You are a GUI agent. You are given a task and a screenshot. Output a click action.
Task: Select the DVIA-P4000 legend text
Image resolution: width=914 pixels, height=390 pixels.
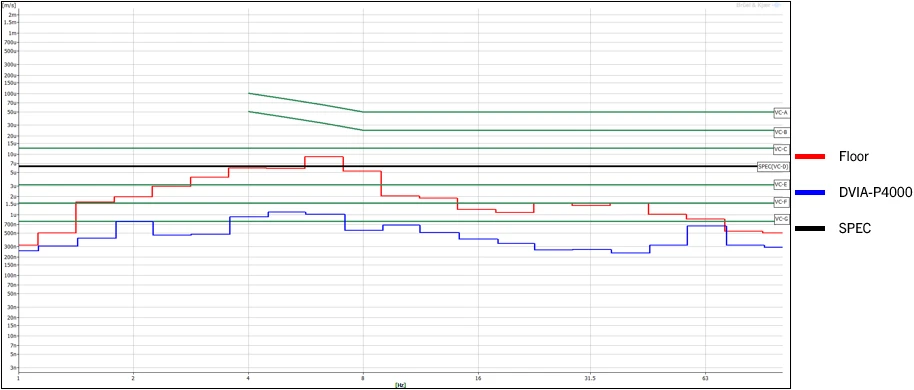pos(876,192)
